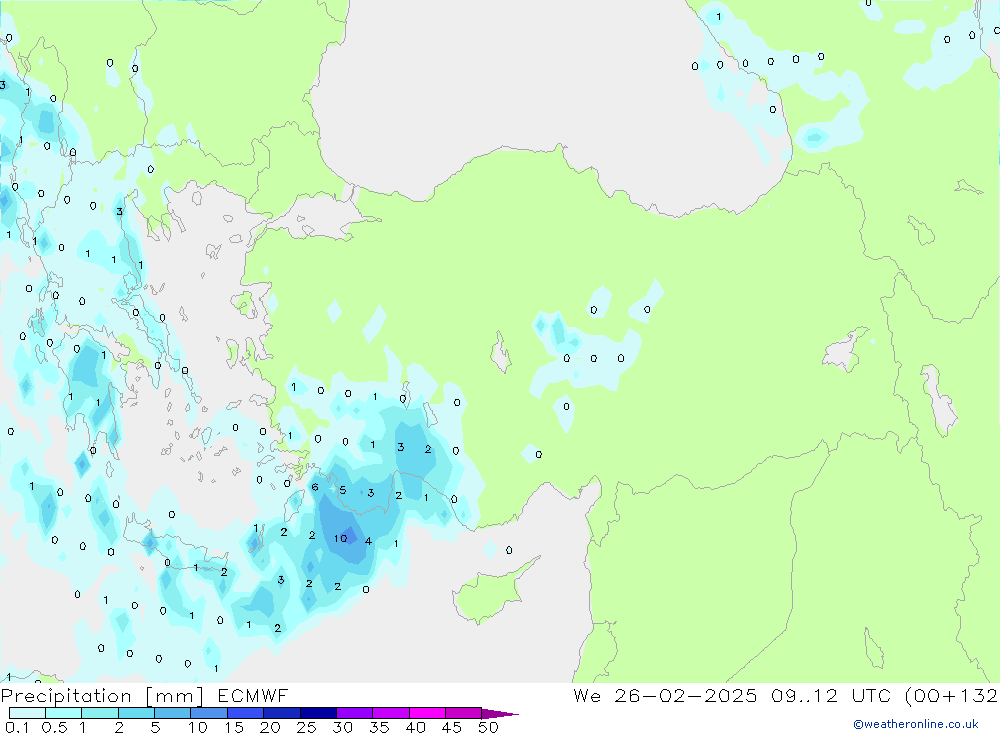The height and width of the screenshot is (733, 1000).
Task: Click the 30–35 mm legend color swatch
Action: coord(355,713)
